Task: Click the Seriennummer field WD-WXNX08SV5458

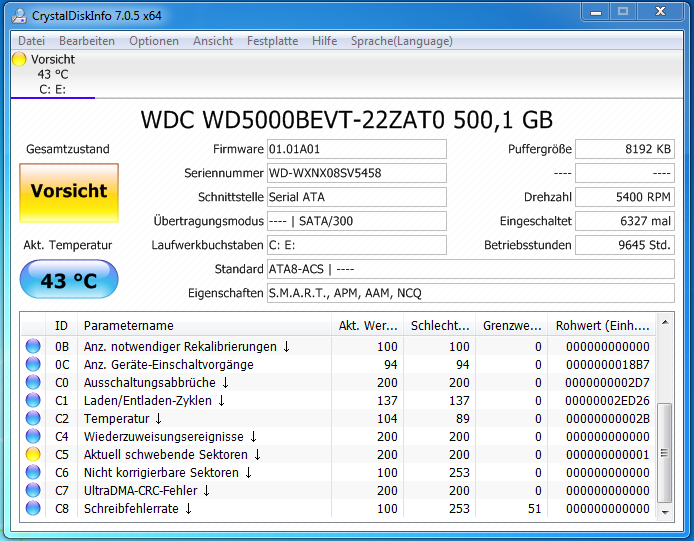Action: [357, 173]
